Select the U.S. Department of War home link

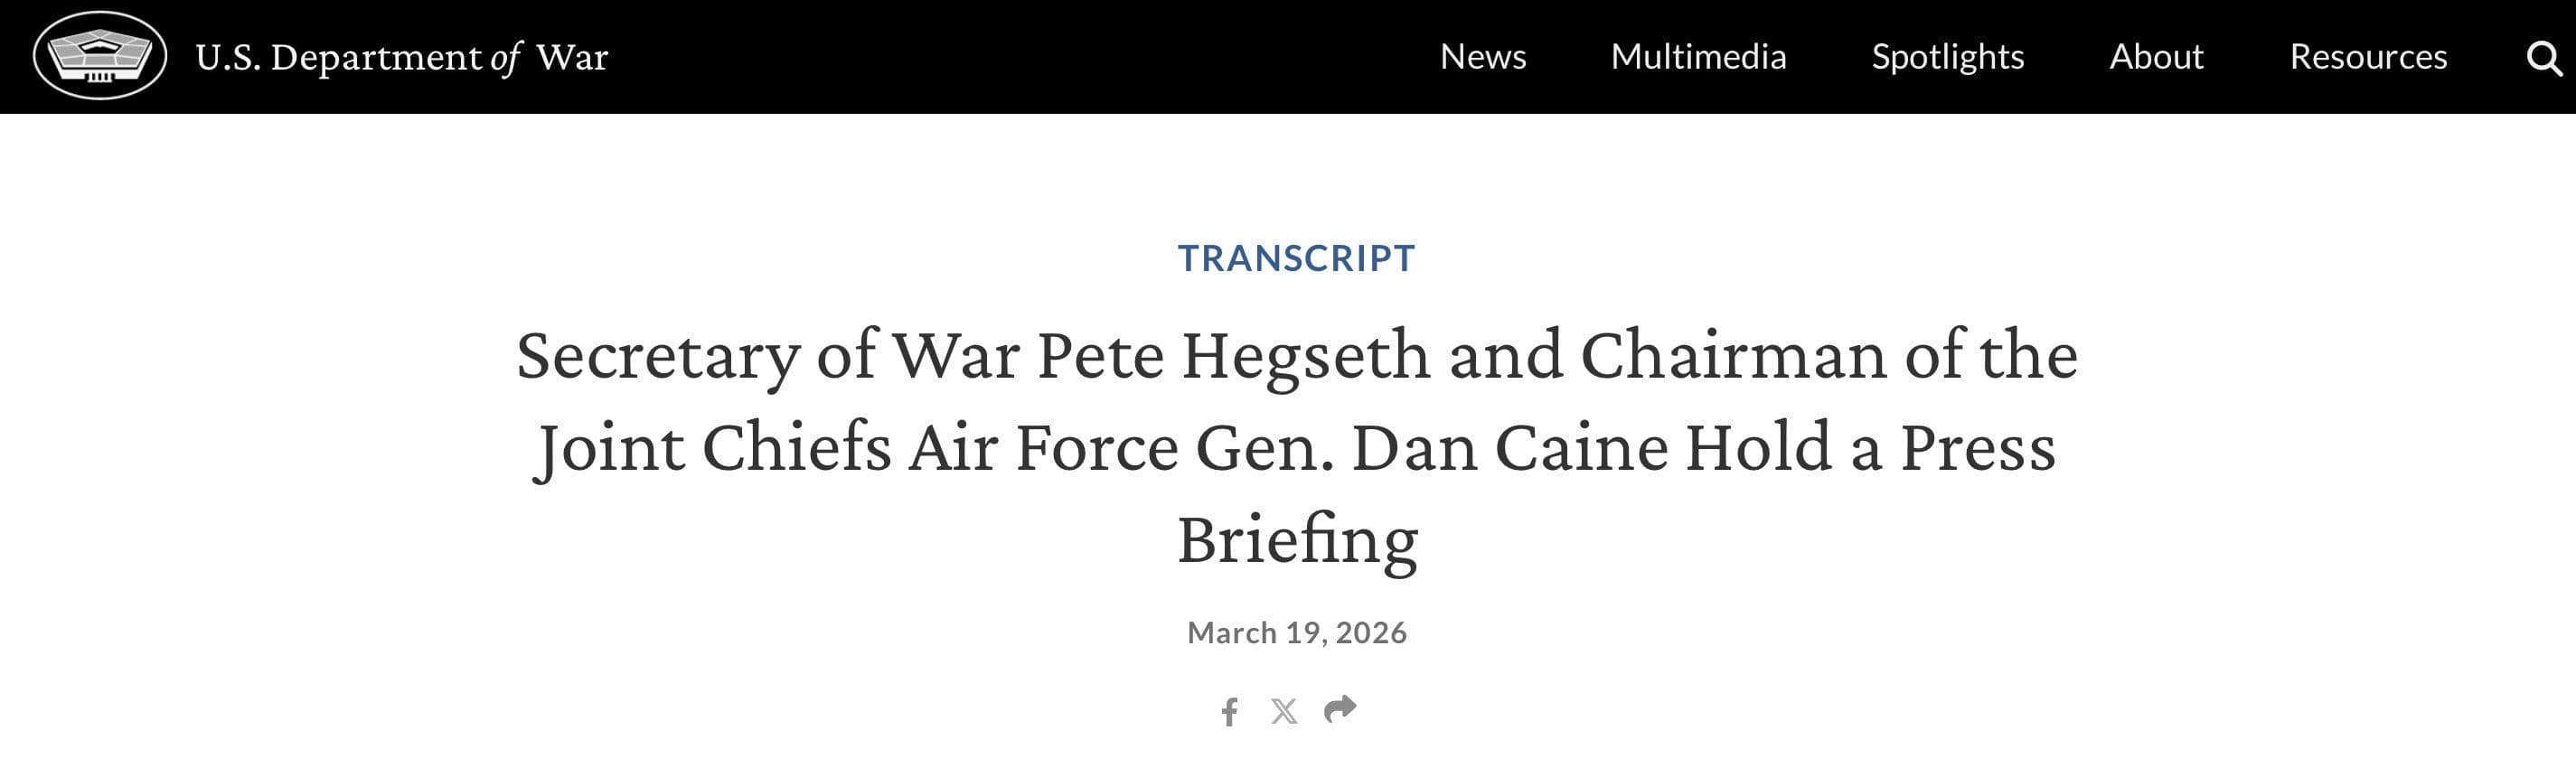click(x=400, y=58)
